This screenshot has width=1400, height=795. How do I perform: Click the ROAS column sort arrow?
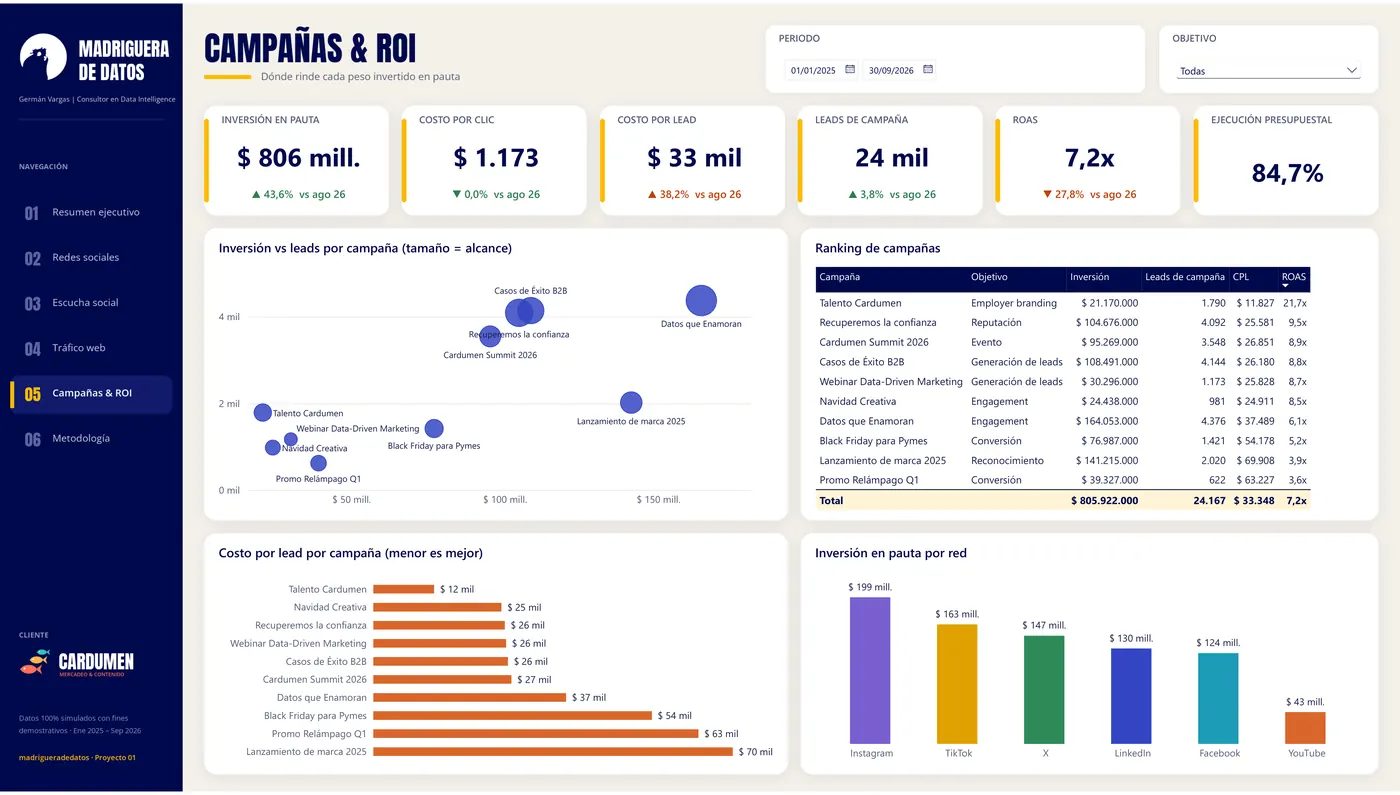click(1286, 287)
